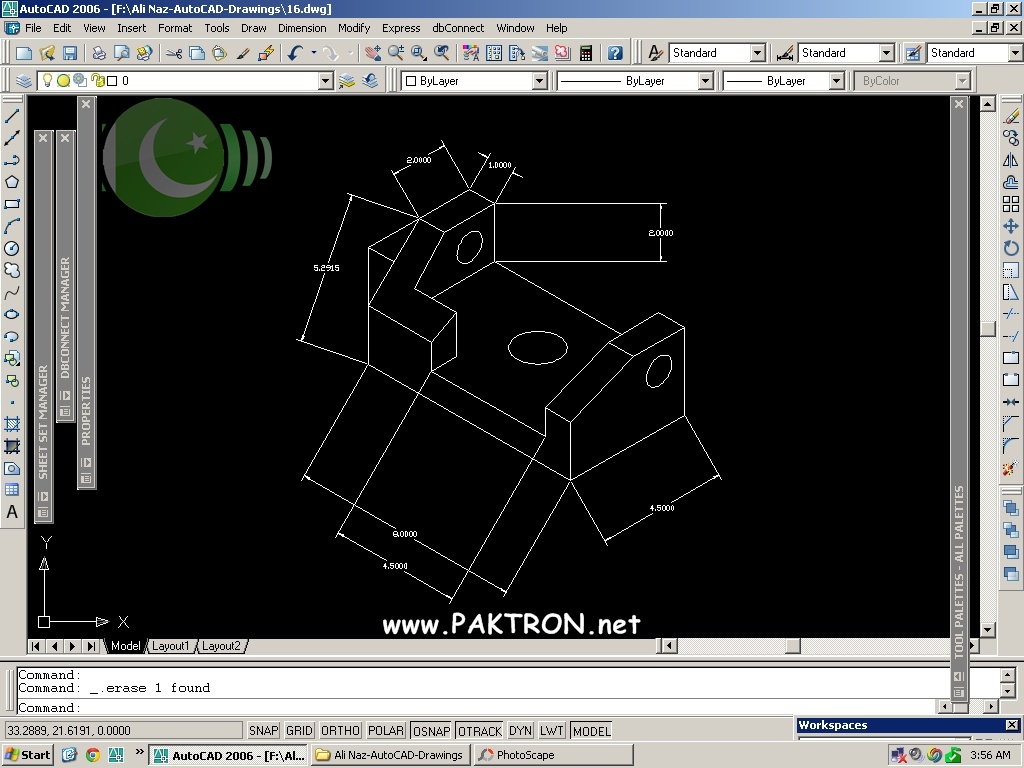The image size is (1024, 768).
Task: Select the Polygon draw tool
Action: [12, 182]
